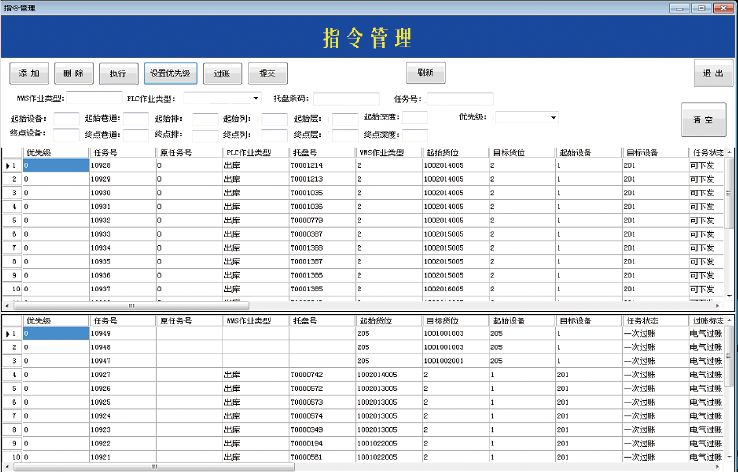The image size is (738, 473).
Task: Focus the 托盘条码 input field
Action: click(346, 99)
